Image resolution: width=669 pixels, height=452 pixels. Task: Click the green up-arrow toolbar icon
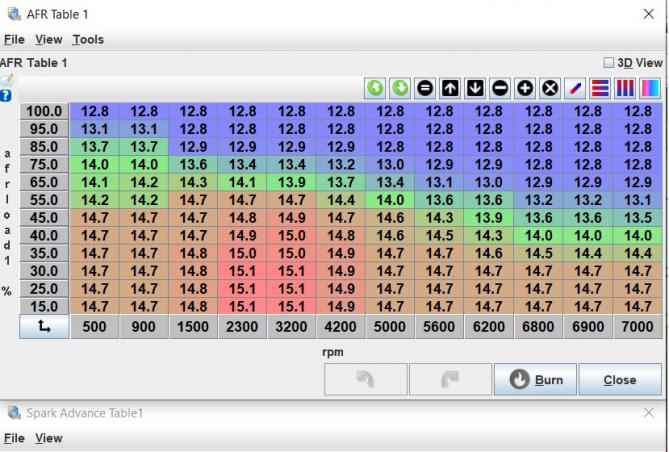click(x=375, y=88)
